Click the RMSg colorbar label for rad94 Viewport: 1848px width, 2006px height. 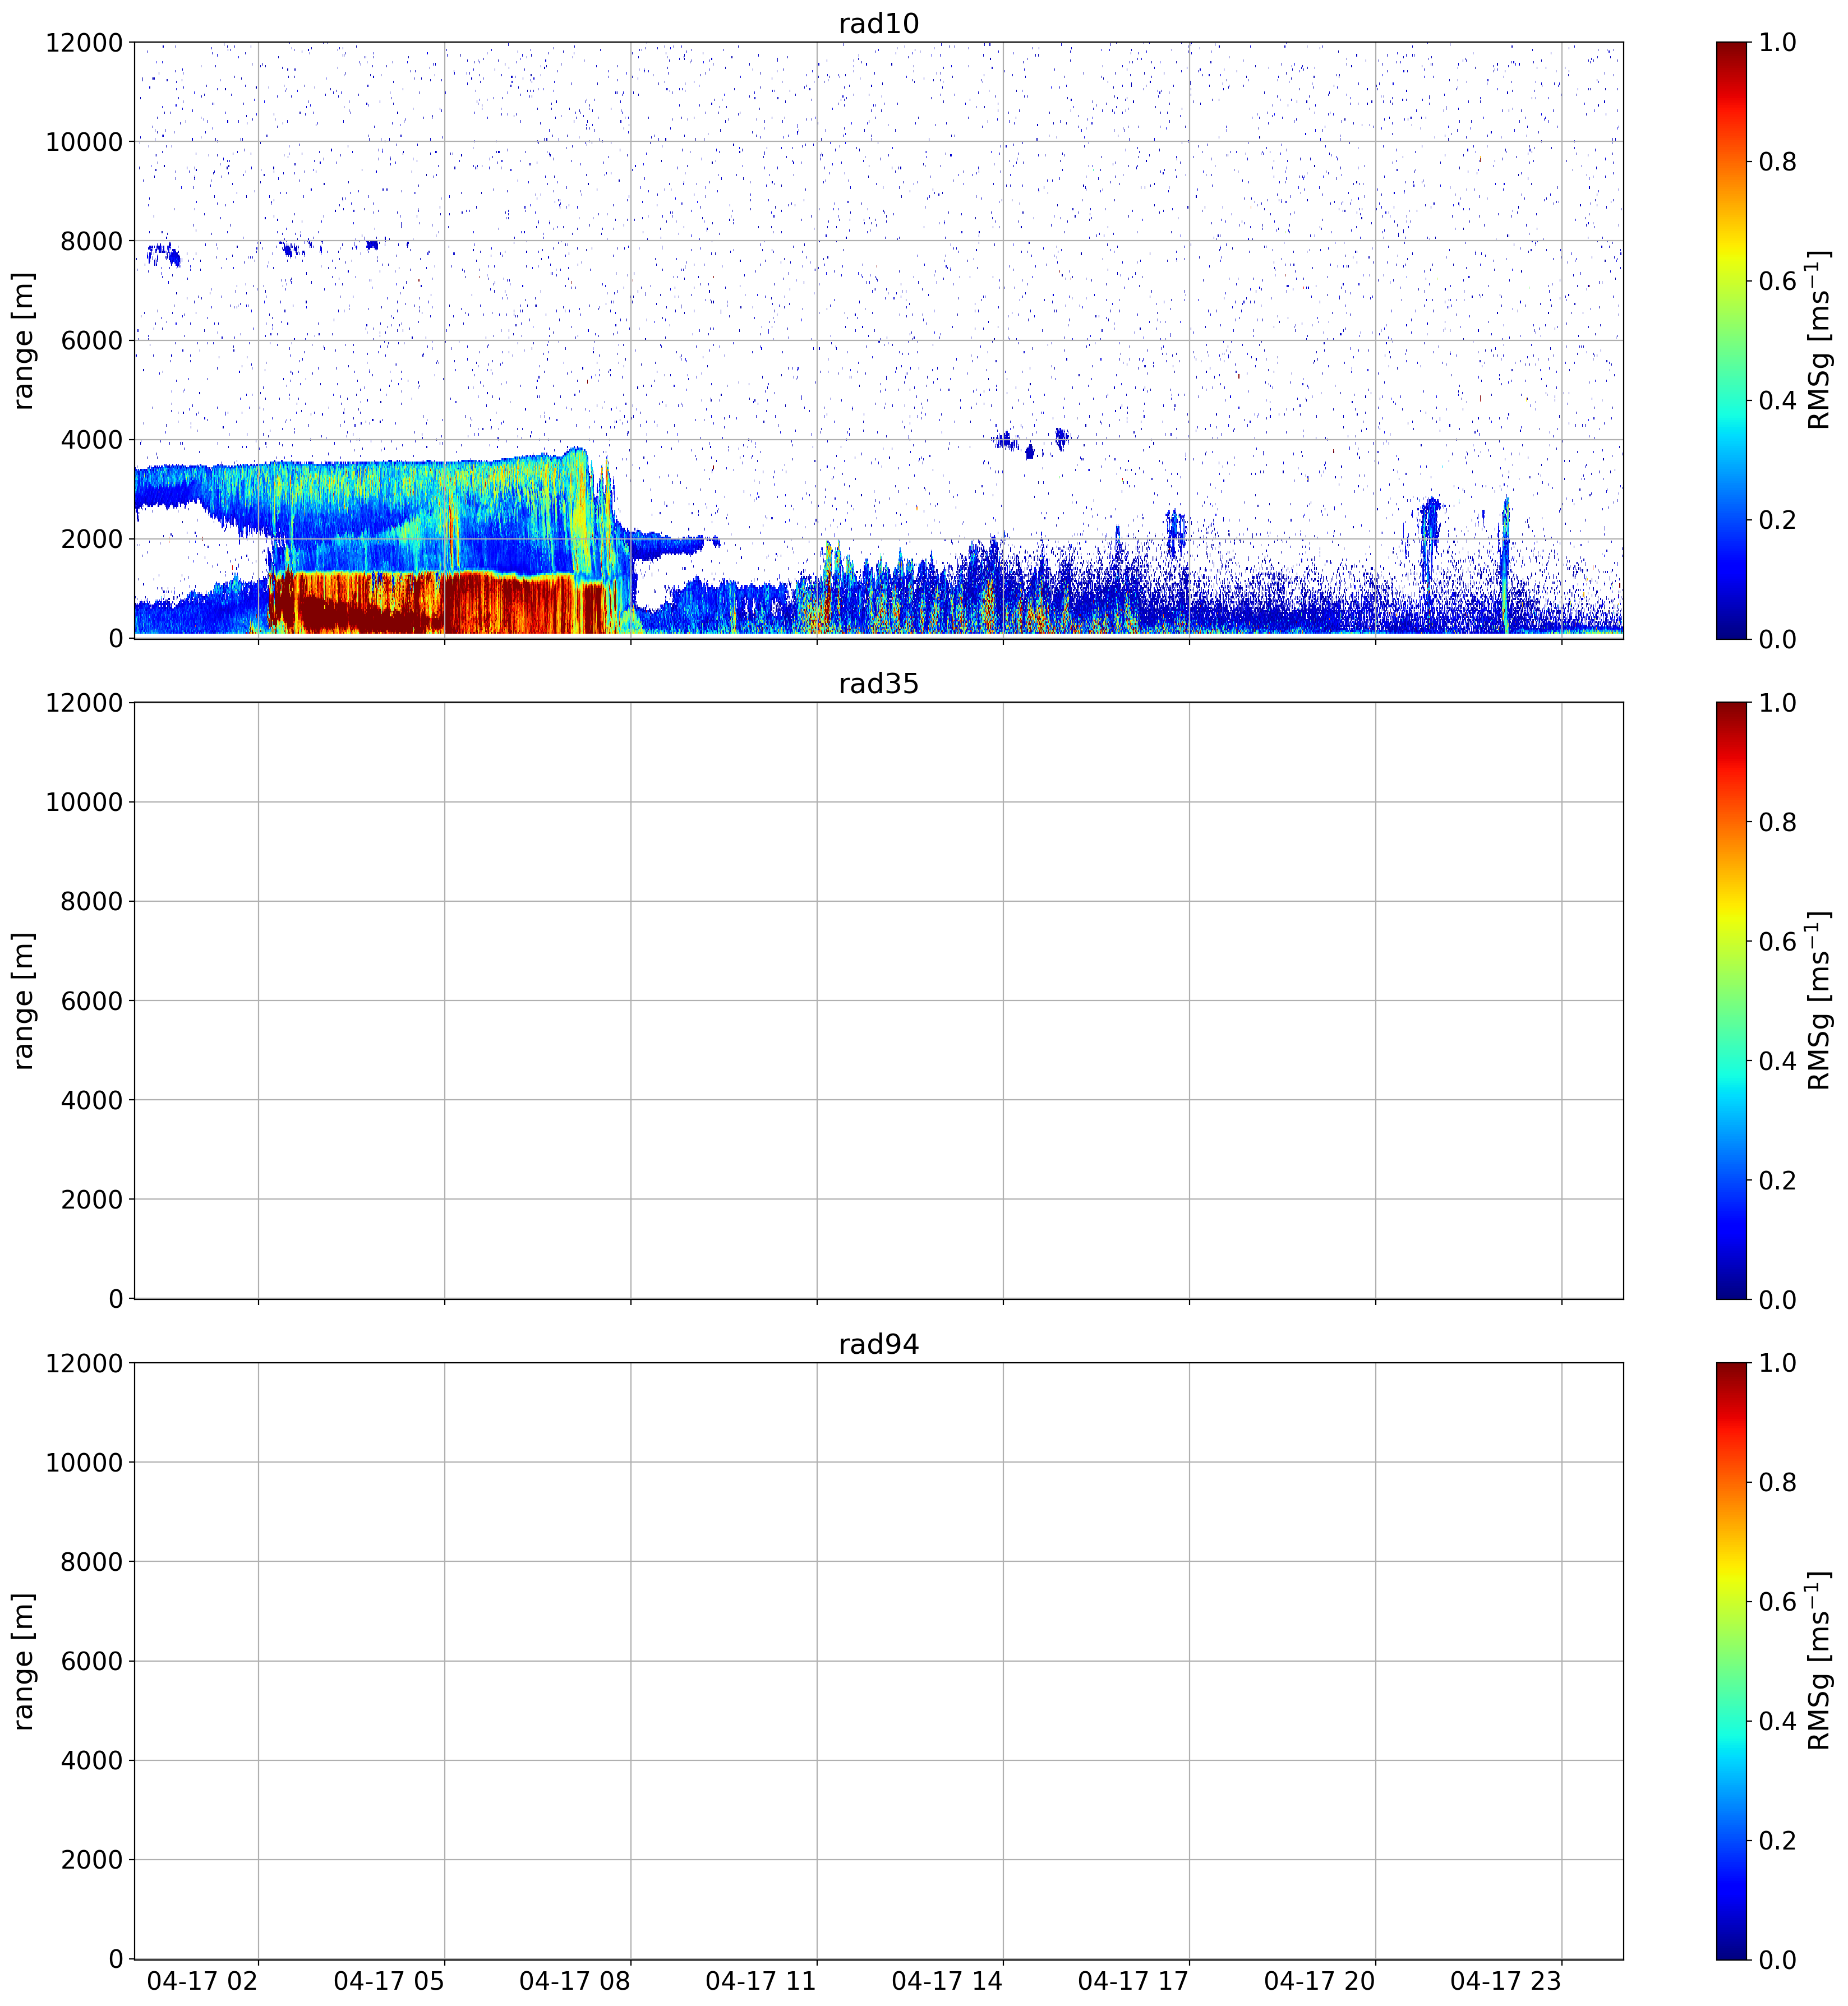[1819, 1661]
